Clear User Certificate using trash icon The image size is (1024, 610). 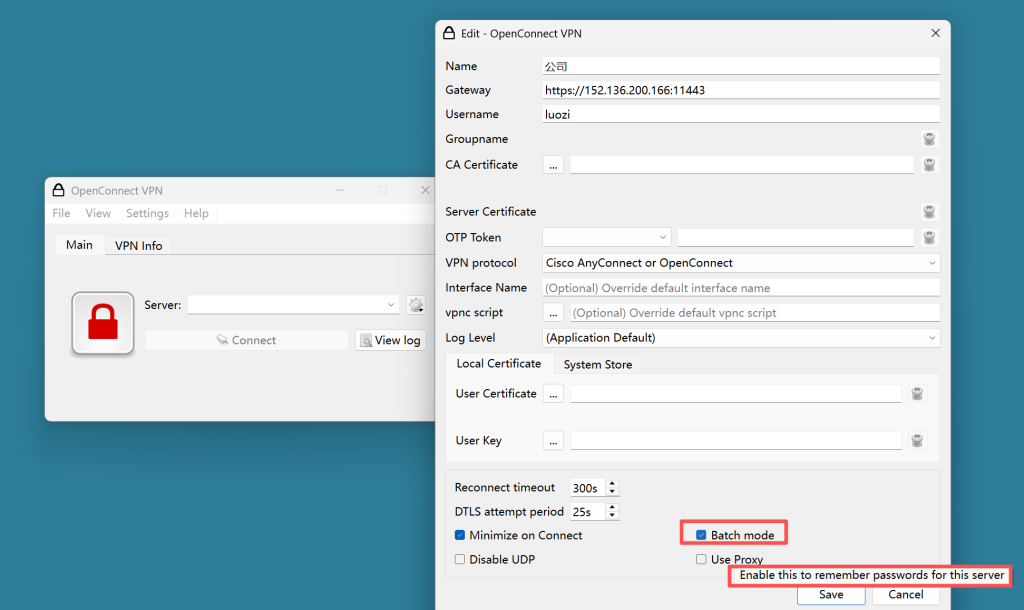coord(917,394)
